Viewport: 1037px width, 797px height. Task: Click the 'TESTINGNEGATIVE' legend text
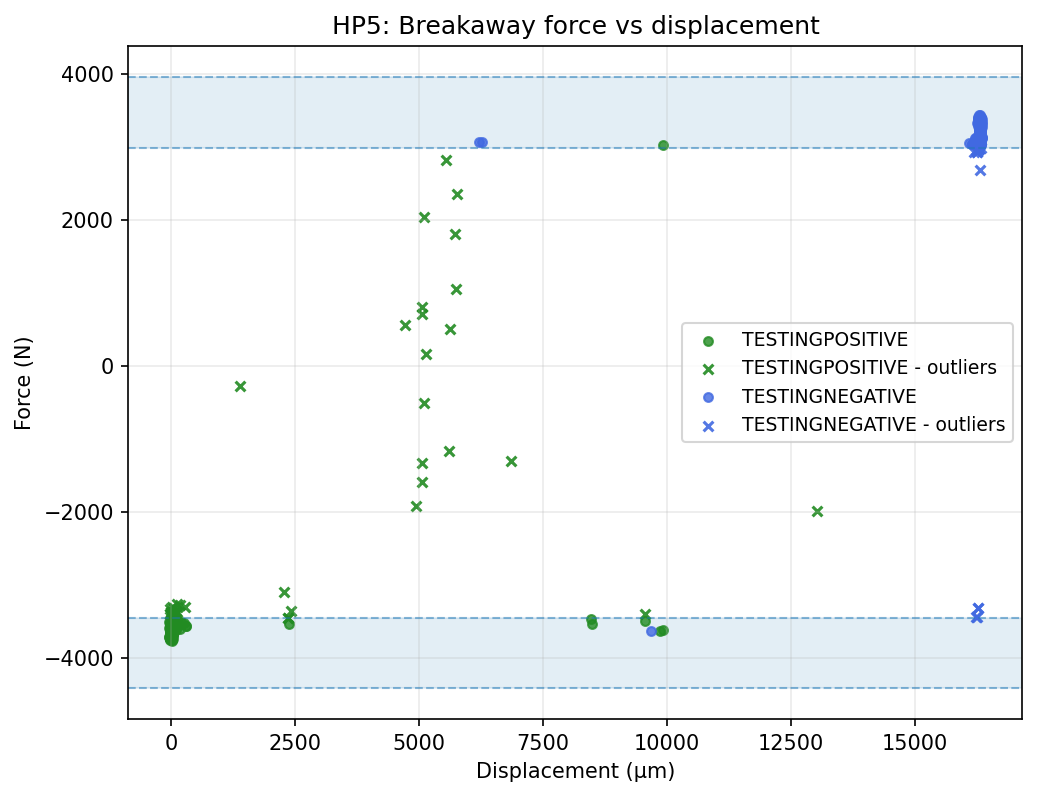tap(828, 396)
